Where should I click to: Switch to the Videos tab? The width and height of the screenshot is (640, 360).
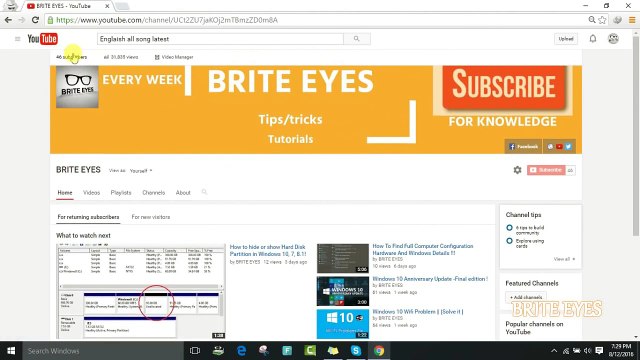click(91, 193)
